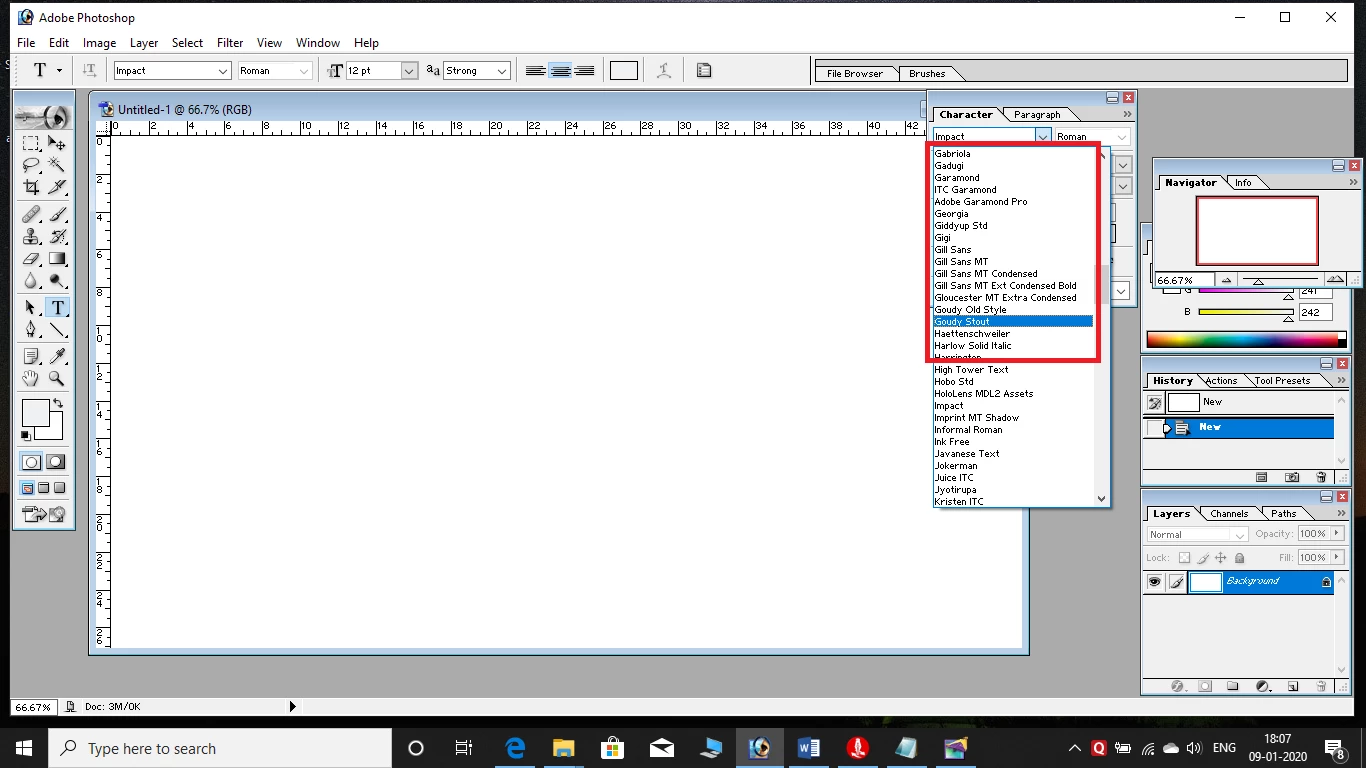Open the Roman font style dropdown in options bar
The image size is (1366, 768).
305,71
